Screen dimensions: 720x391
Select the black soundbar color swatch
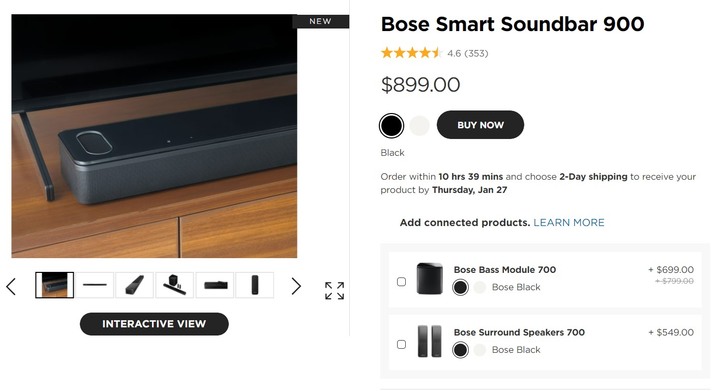coord(391,126)
